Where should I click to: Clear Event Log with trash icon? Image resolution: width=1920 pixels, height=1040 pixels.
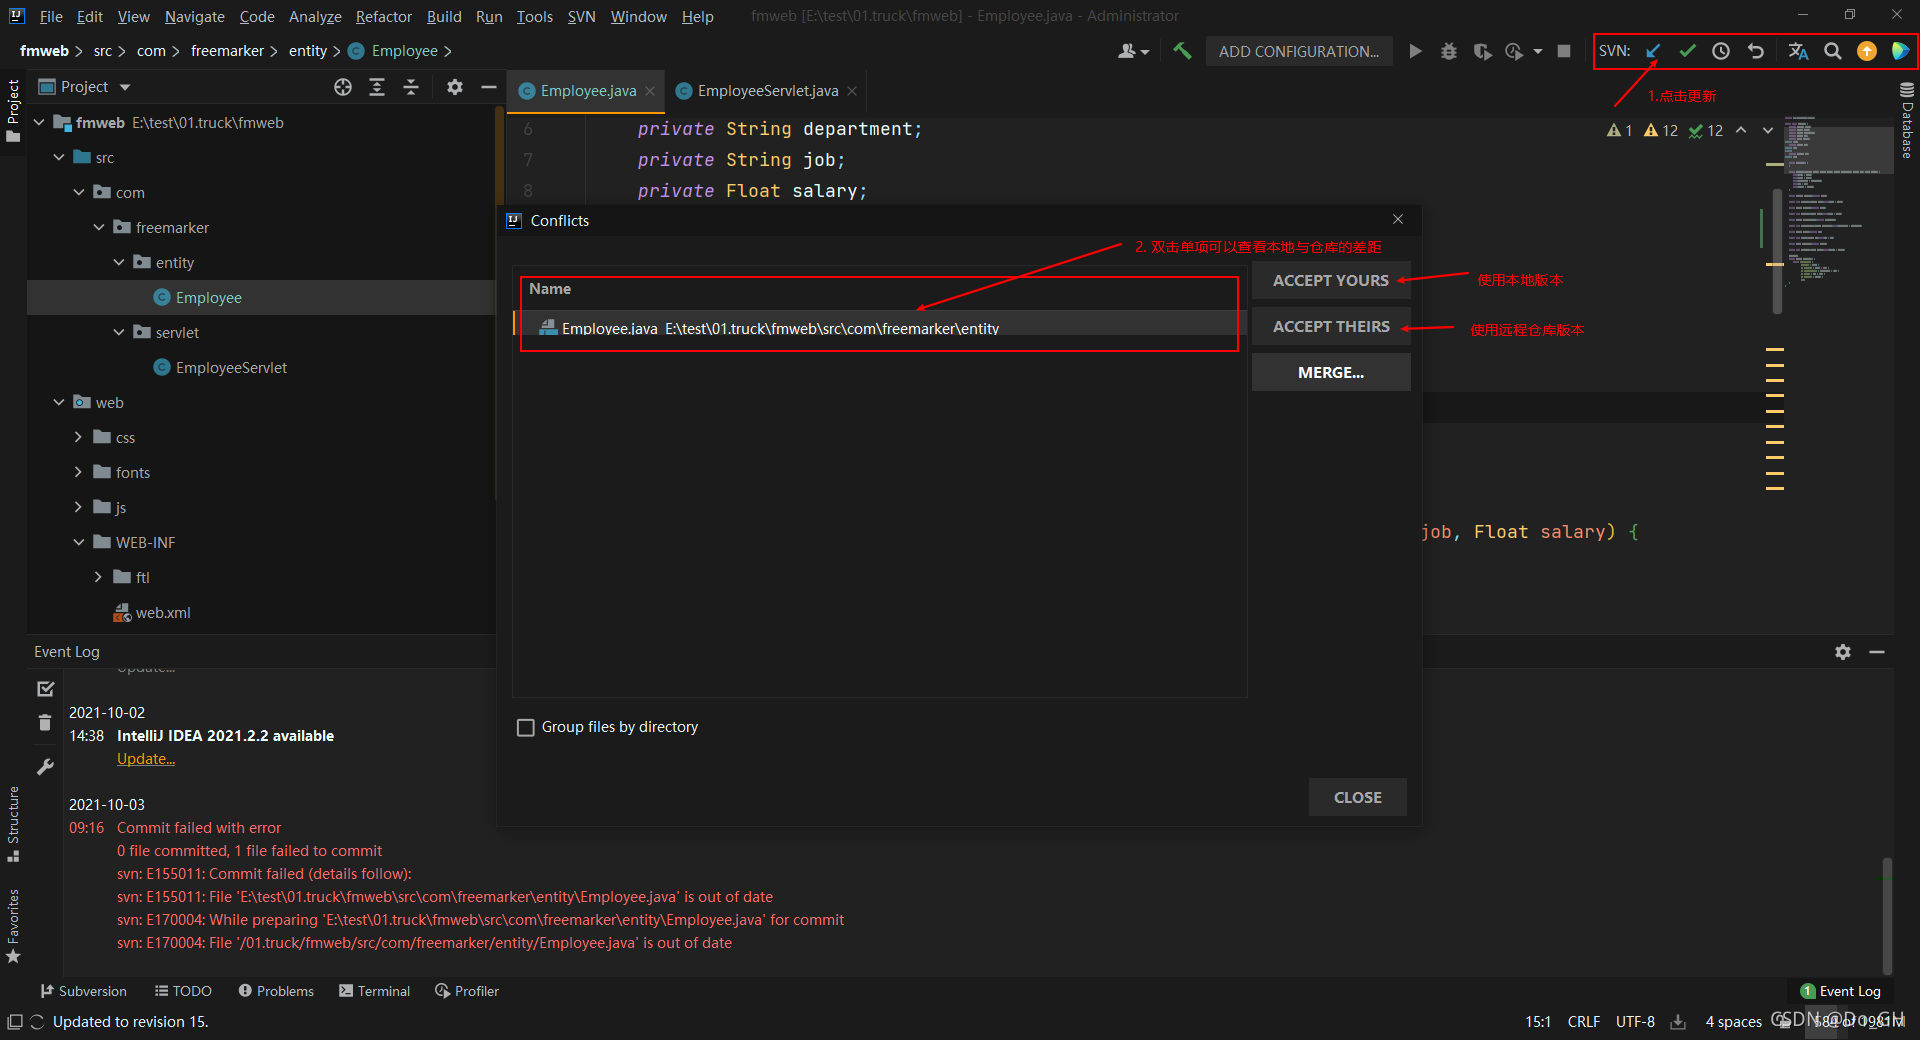45,722
